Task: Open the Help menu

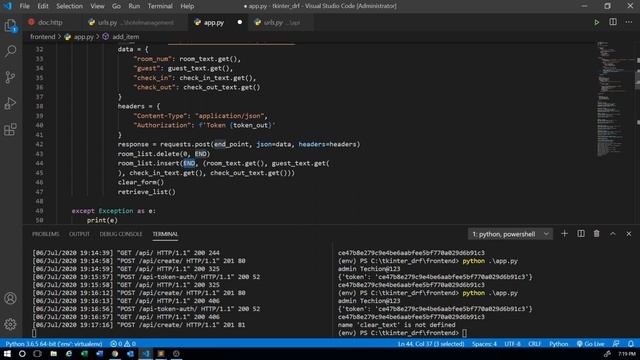Action: click(x=187, y=6)
